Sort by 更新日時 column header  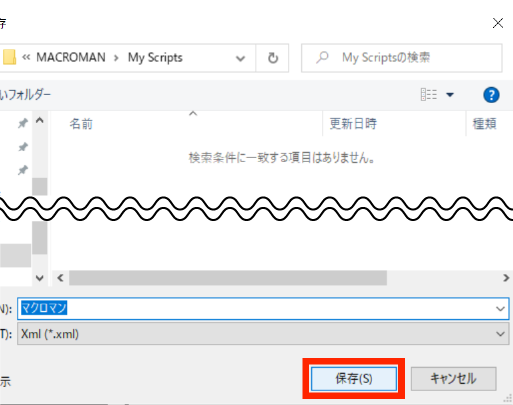(353, 124)
